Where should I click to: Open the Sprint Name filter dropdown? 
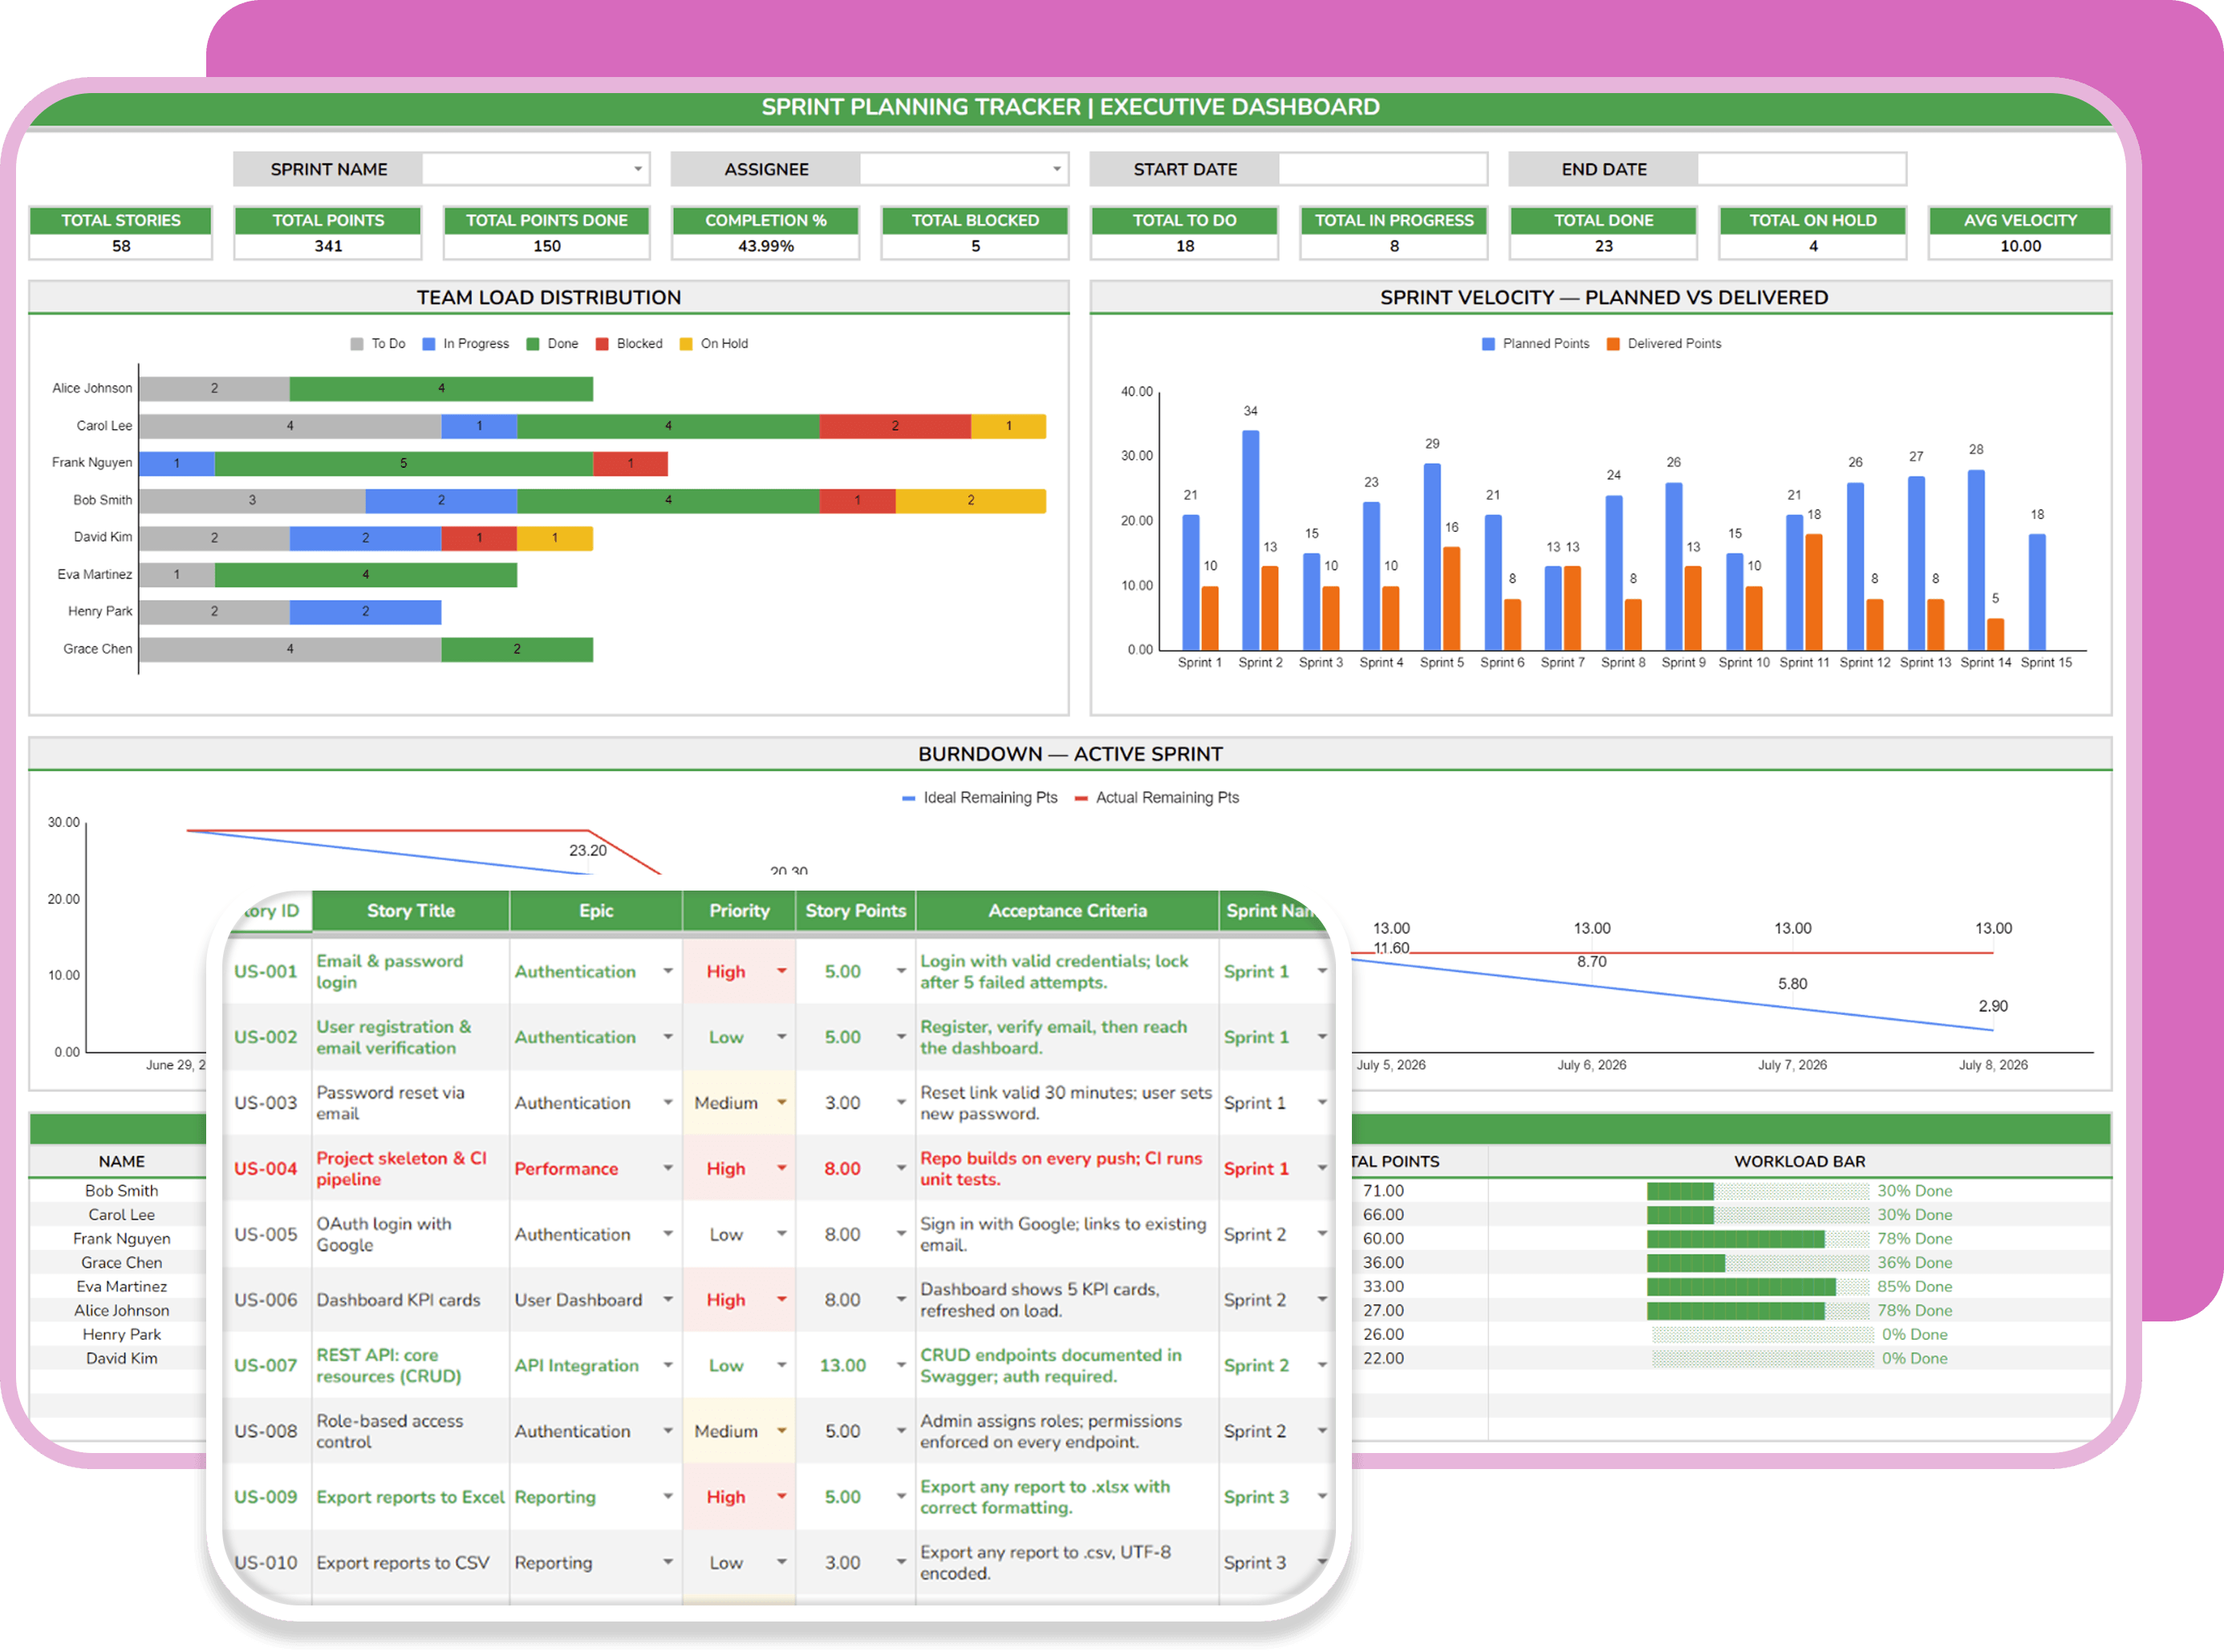point(637,169)
